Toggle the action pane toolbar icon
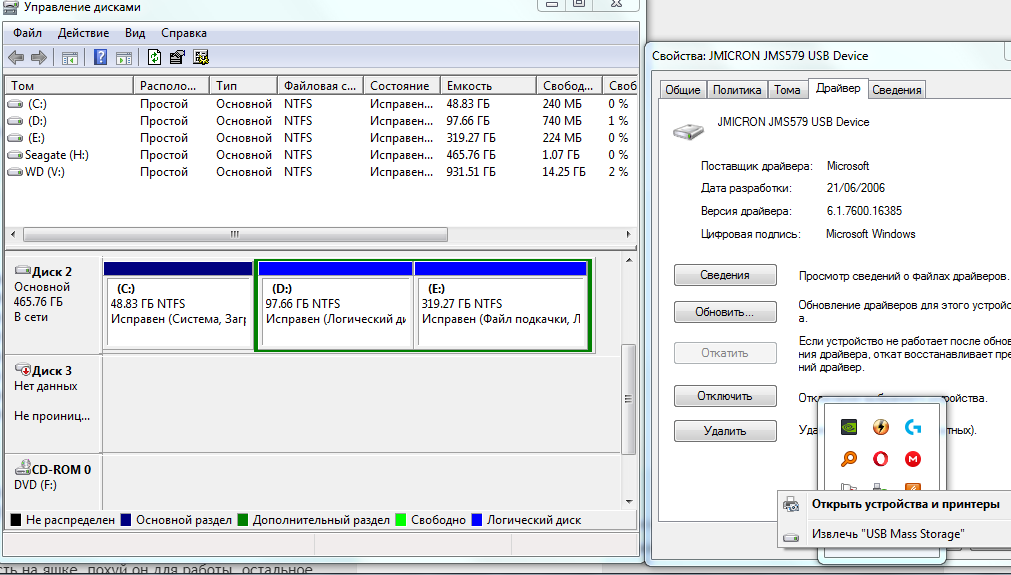Screen dimensions: 1011x575 click(124, 58)
